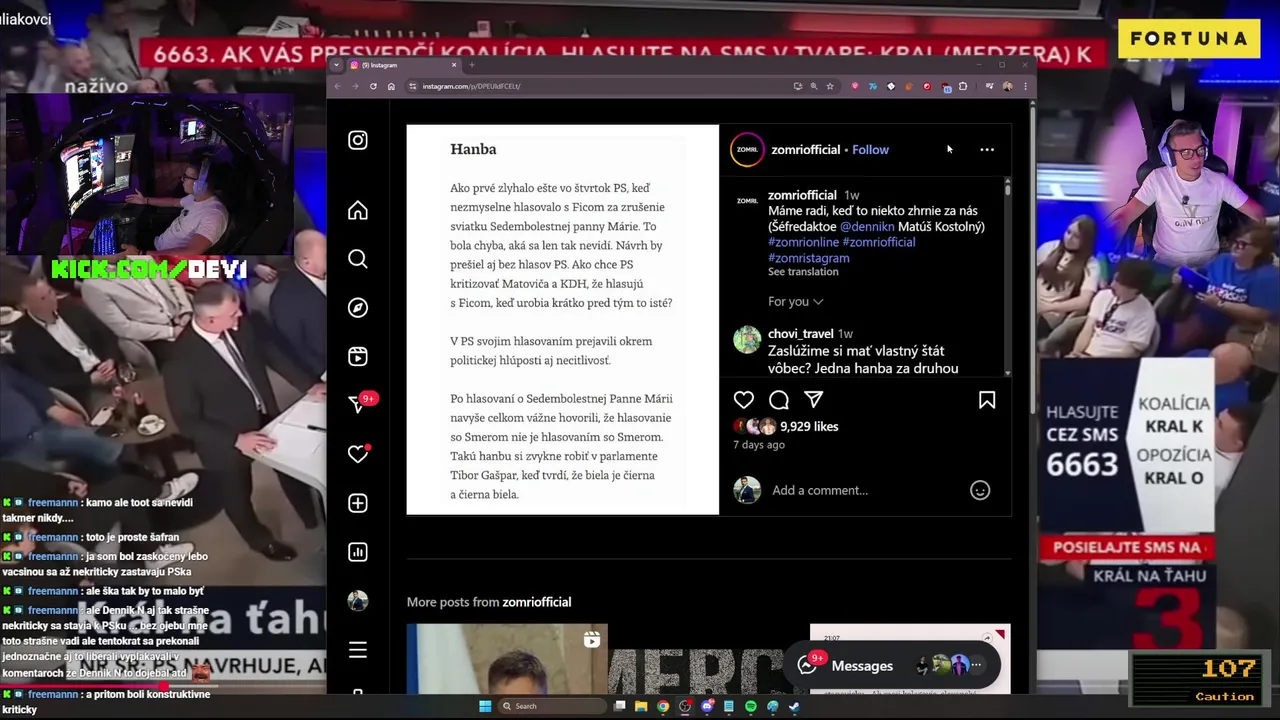The width and height of the screenshot is (1280, 720).
Task: Open File Explorer from taskbar
Action: pyautogui.click(x=641, y=706)
